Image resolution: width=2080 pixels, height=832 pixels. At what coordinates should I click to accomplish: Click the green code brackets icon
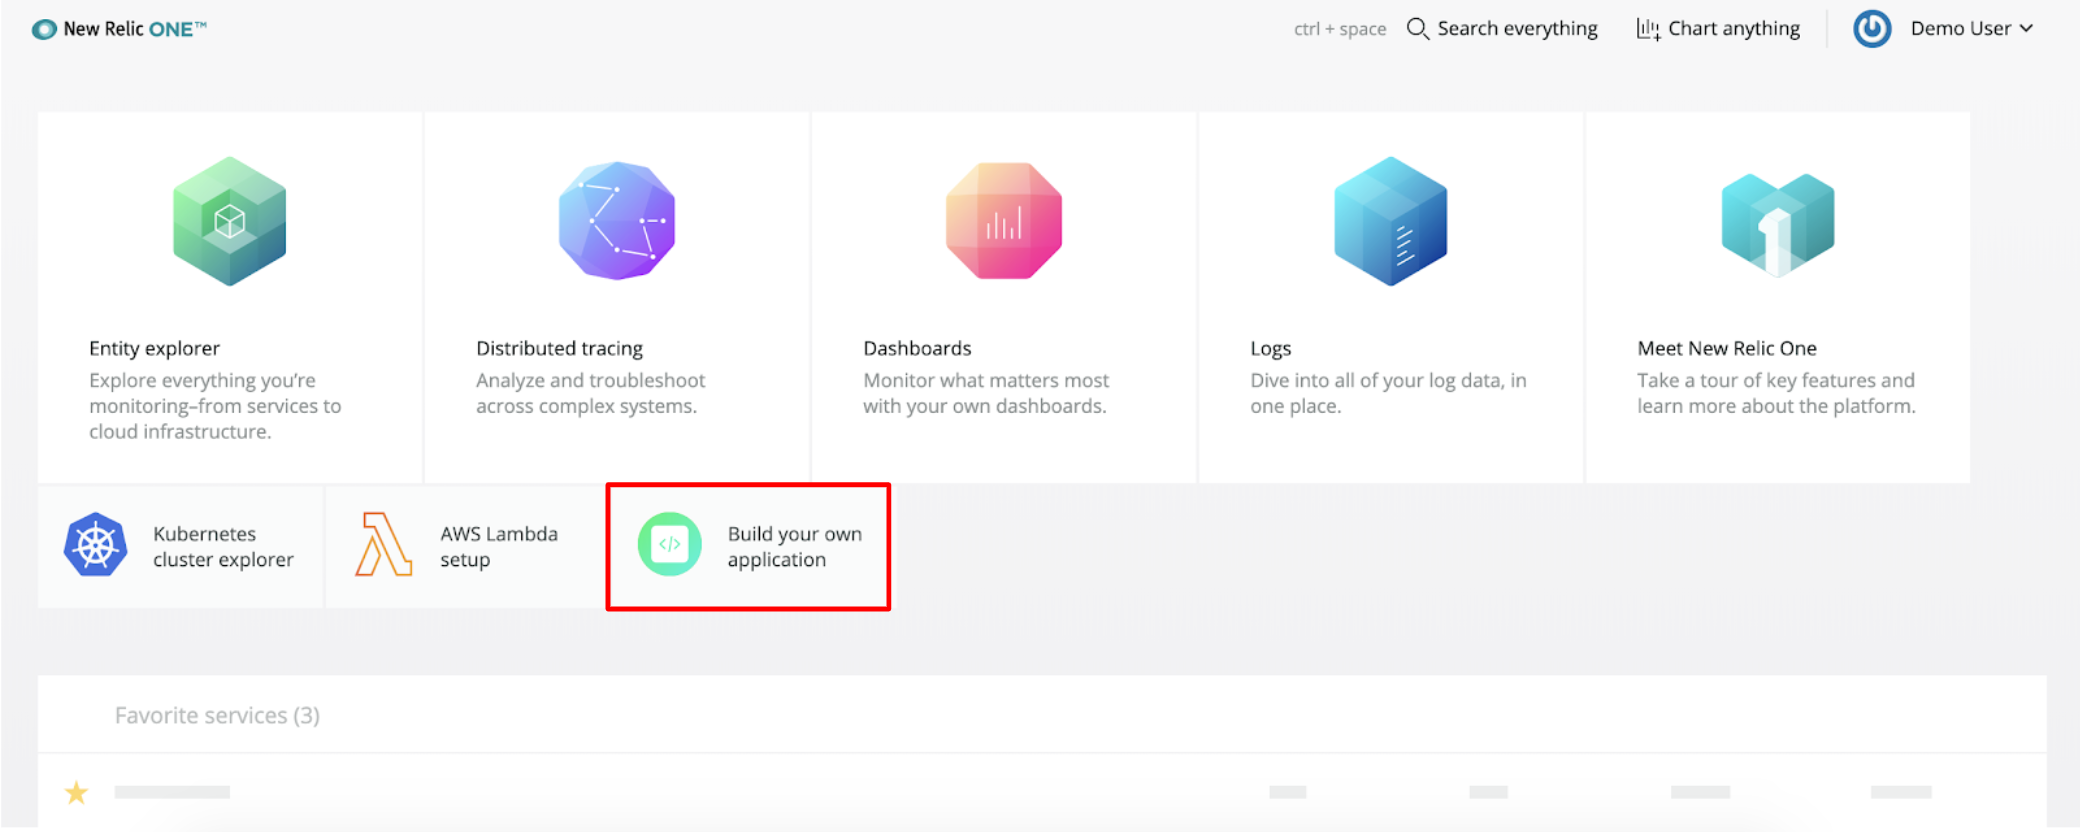click(x=670, y=545)
